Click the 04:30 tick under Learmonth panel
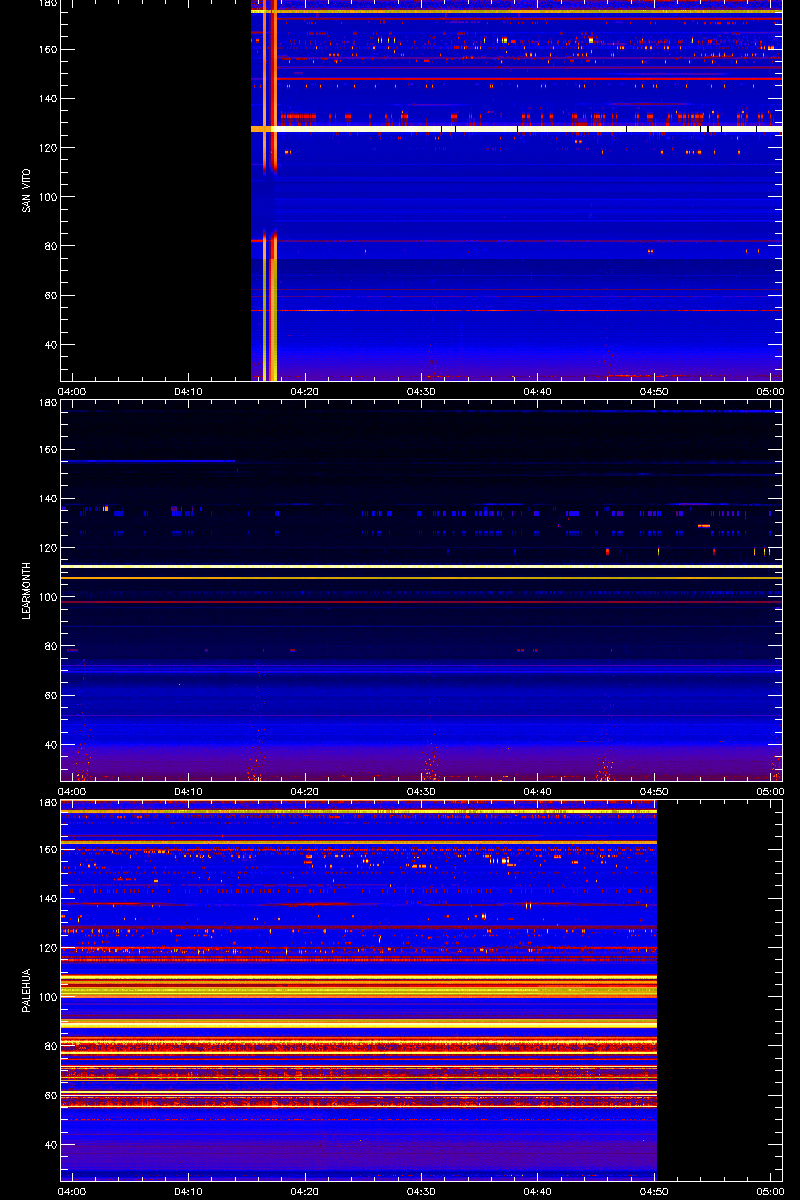800x1200 pixels. click(421, 791)
